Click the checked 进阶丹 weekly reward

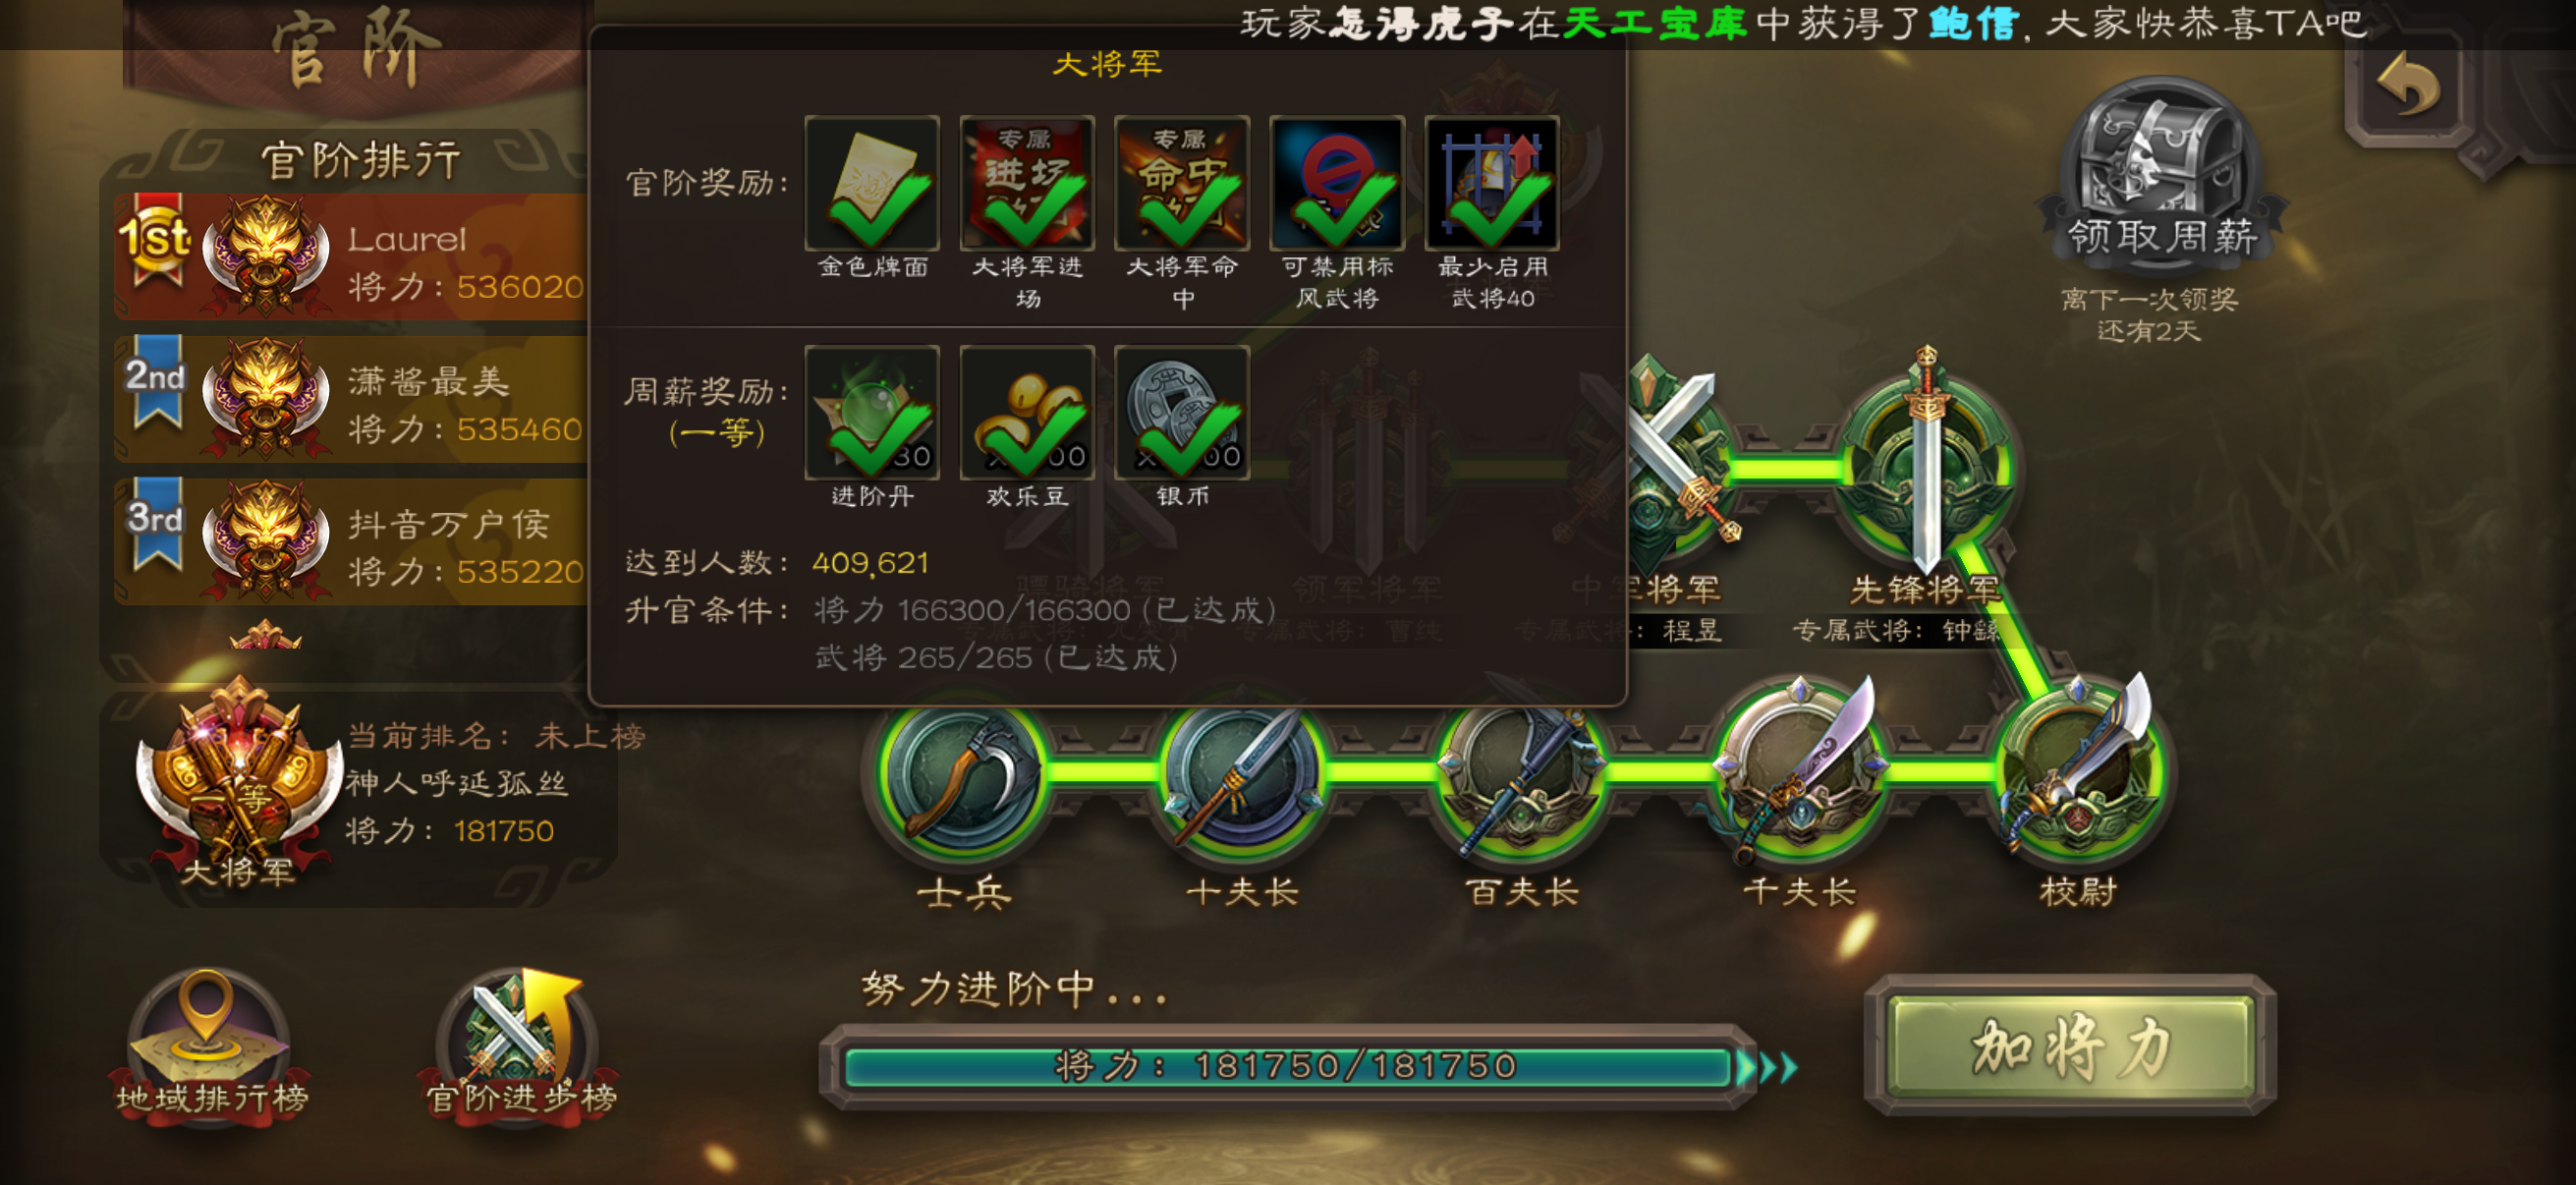click(872, 413)
